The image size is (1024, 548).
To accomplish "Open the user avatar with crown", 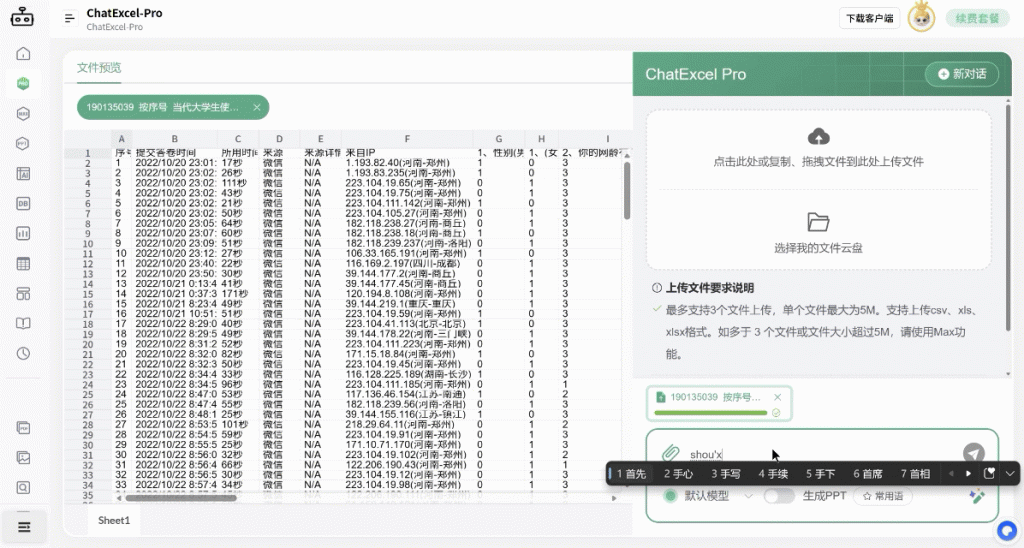I will [921, 18].
